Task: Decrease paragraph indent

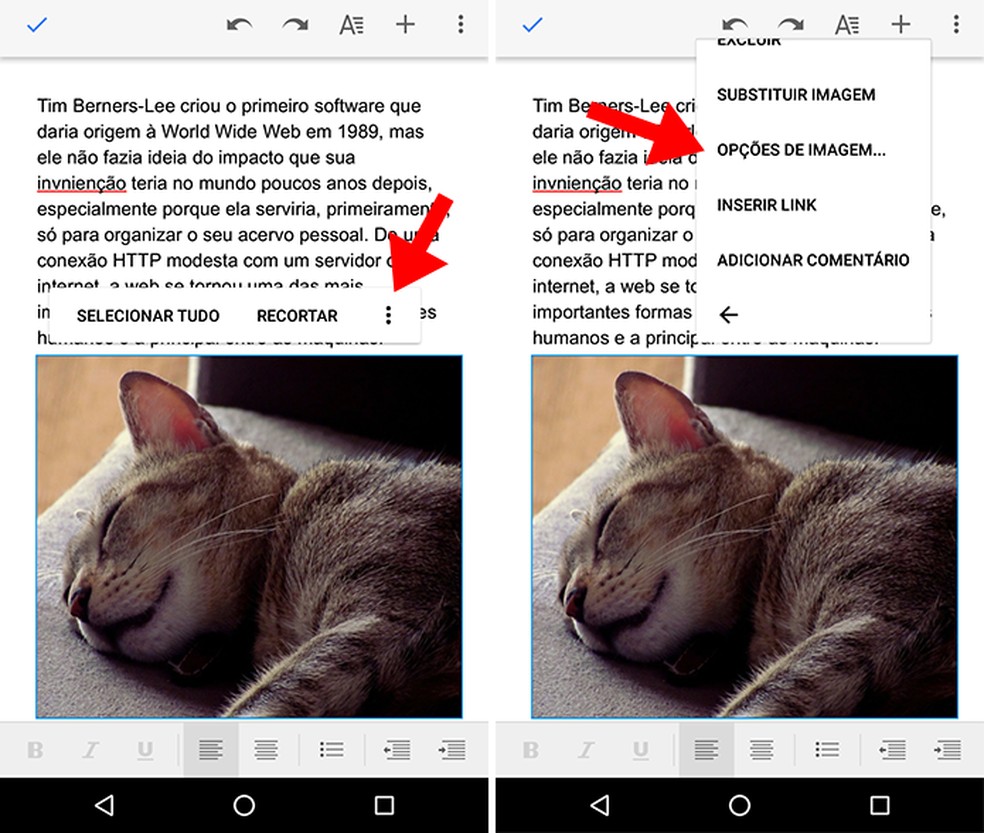Action: (396, 749)
